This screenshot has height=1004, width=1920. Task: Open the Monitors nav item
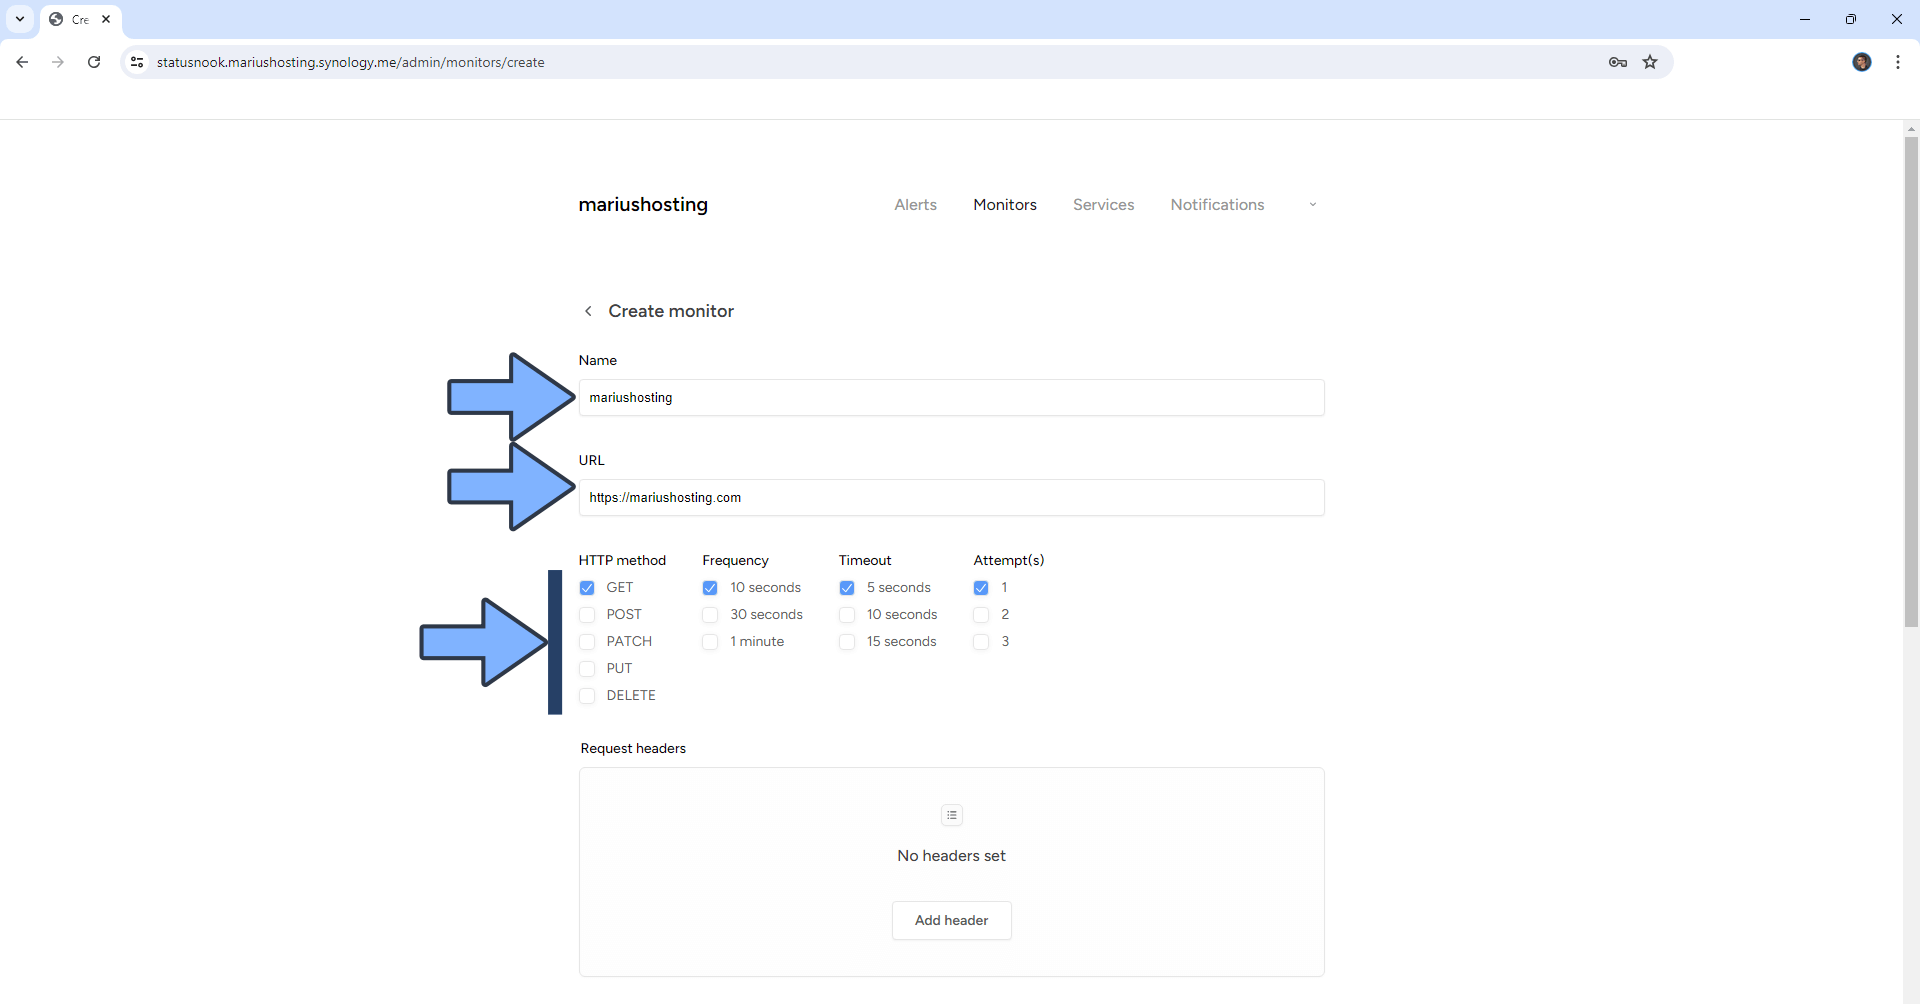coord(1005,205)
